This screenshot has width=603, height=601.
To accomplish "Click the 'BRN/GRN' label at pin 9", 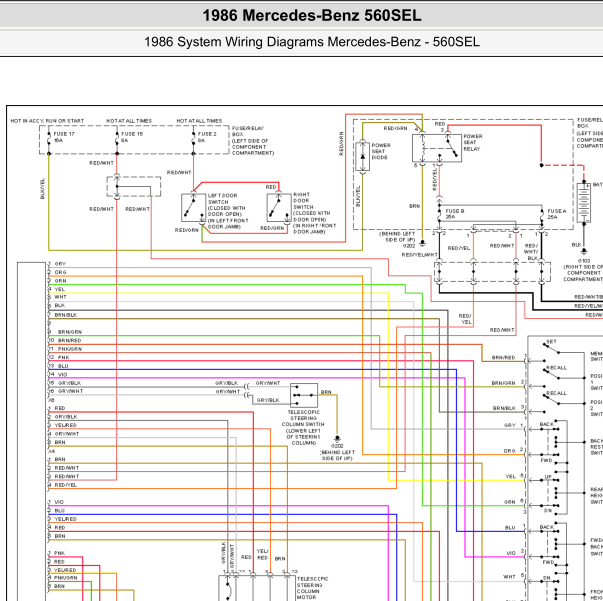I will point(70,332).
